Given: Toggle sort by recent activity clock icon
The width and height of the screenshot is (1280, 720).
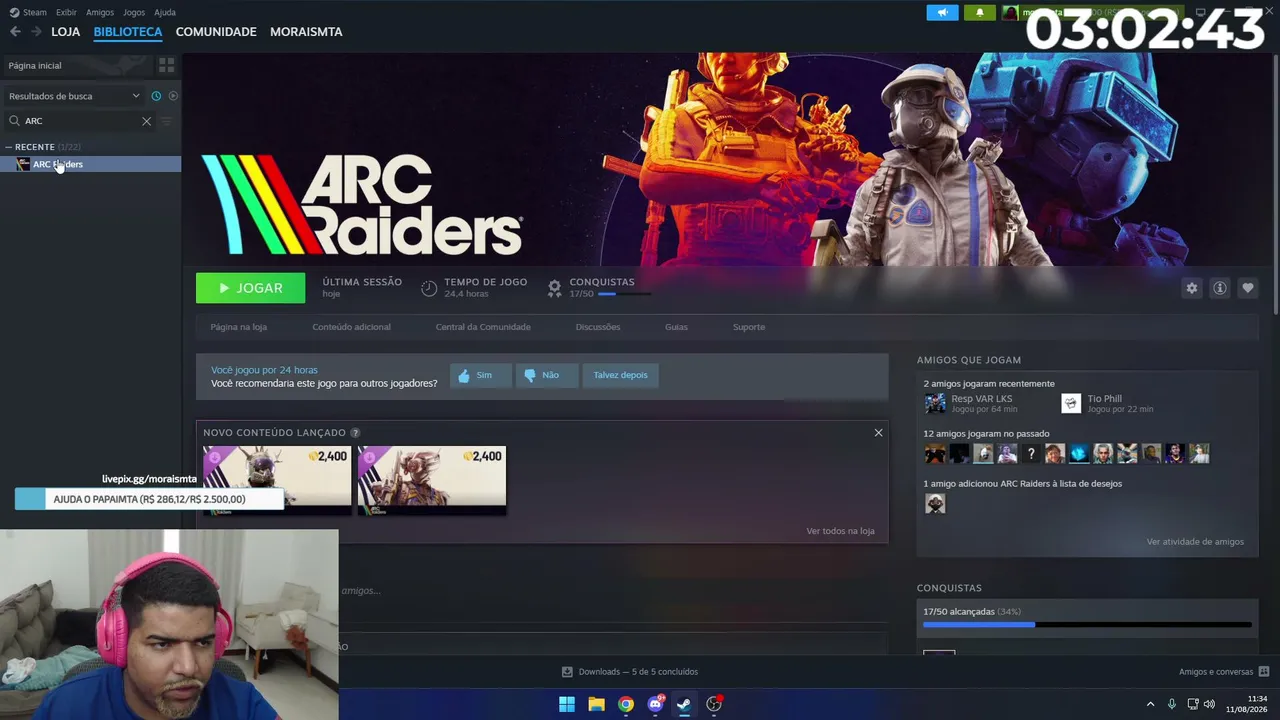Looking at the screenshot, I should point(156,96).
